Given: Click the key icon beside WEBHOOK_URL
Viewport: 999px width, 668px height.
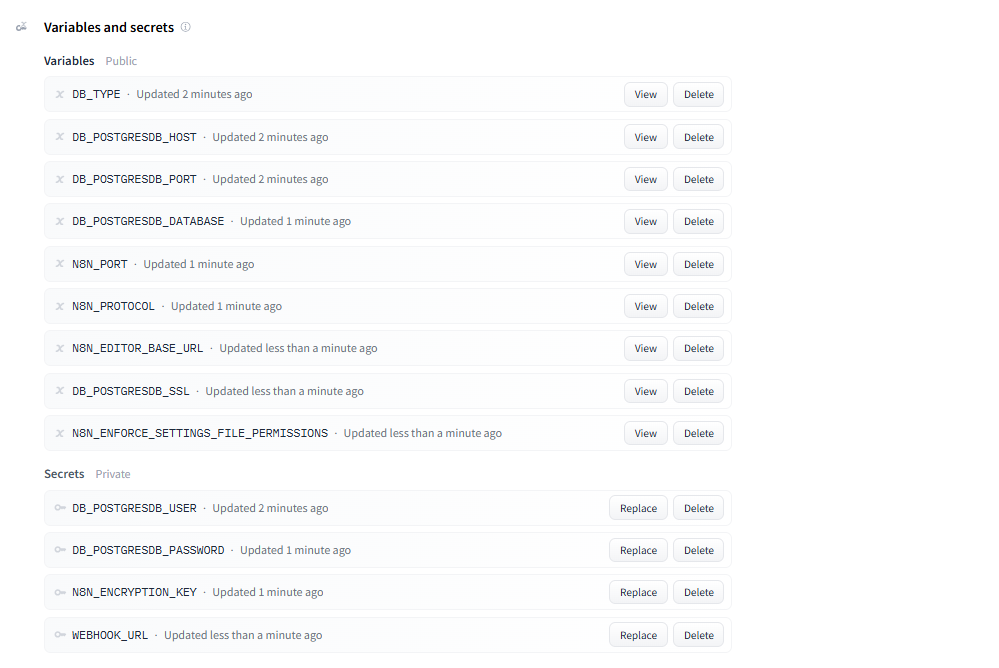Looking at the screenshot, I should click(x=60, y=635).
